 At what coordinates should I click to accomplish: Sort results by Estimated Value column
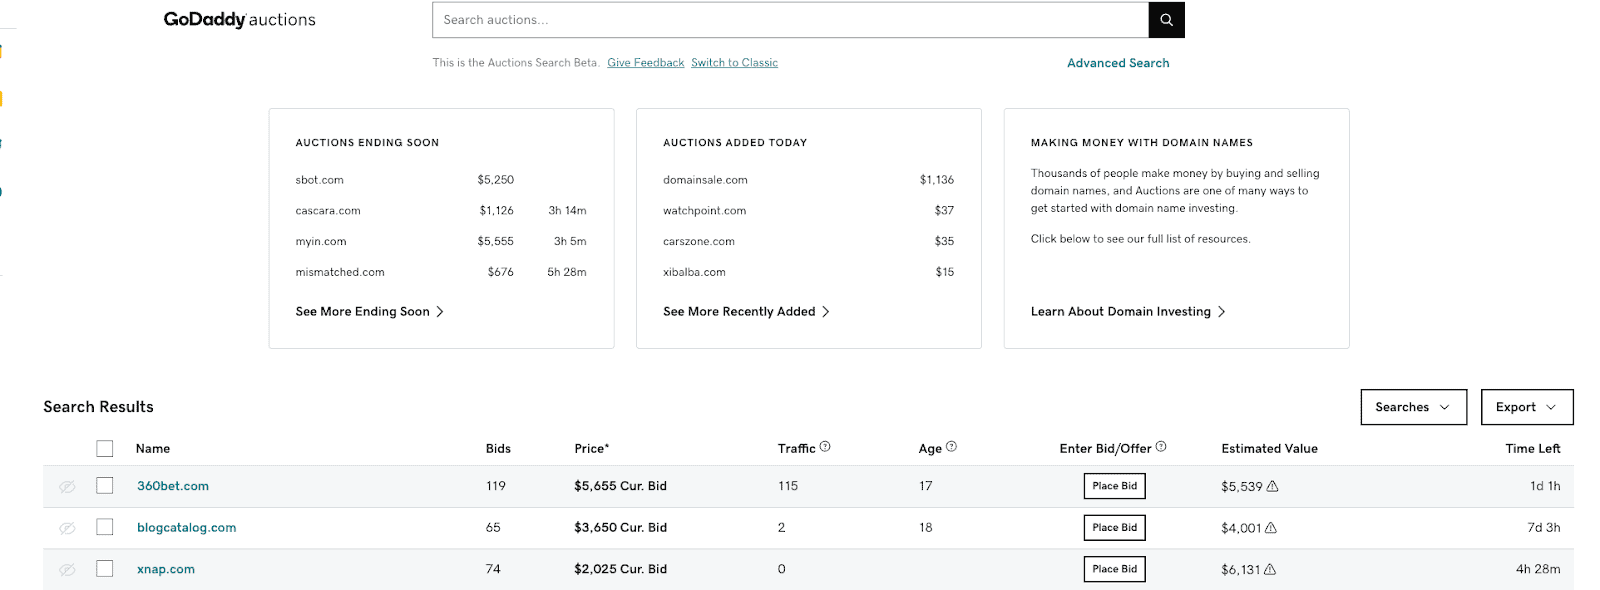coord(1269,449)
